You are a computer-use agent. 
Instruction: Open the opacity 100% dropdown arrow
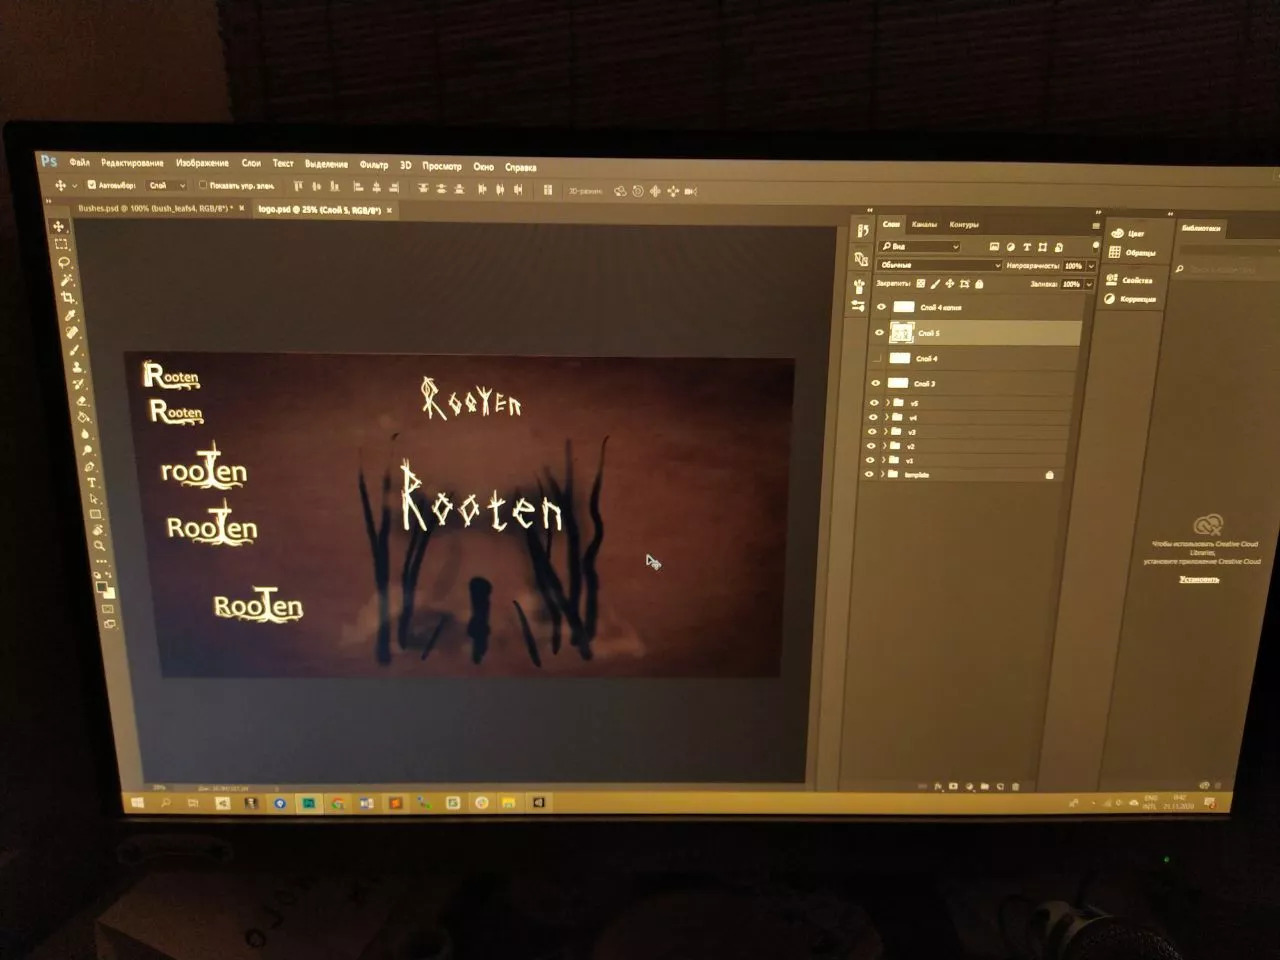(1091, 266)
